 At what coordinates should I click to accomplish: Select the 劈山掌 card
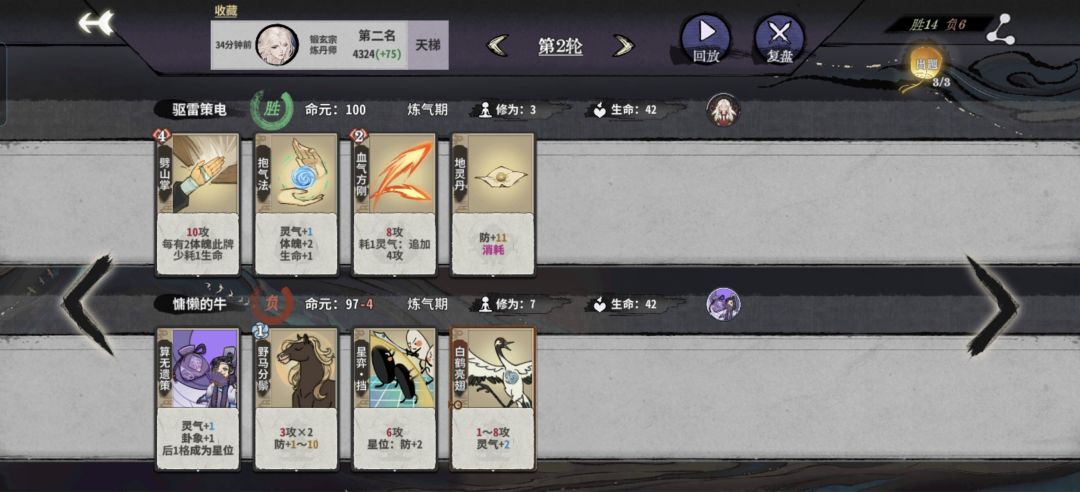[198, 204]
